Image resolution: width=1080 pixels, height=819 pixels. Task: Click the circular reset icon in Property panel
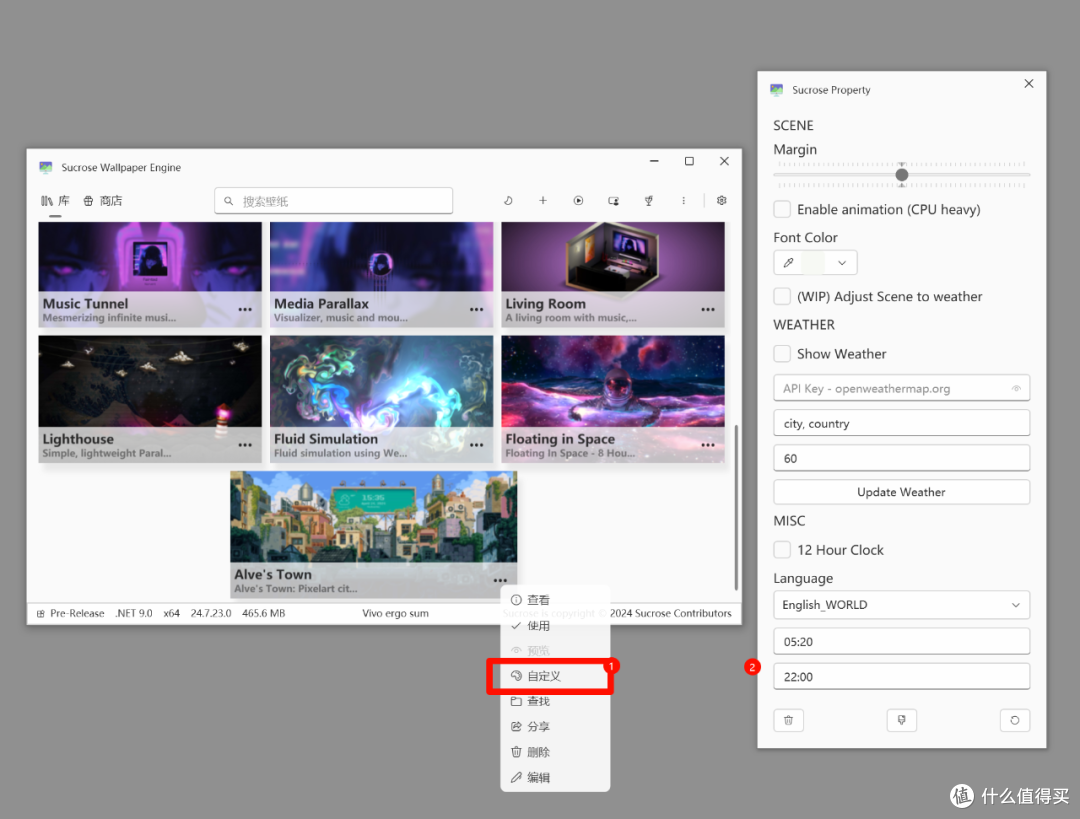click(x=1015, y=720)
